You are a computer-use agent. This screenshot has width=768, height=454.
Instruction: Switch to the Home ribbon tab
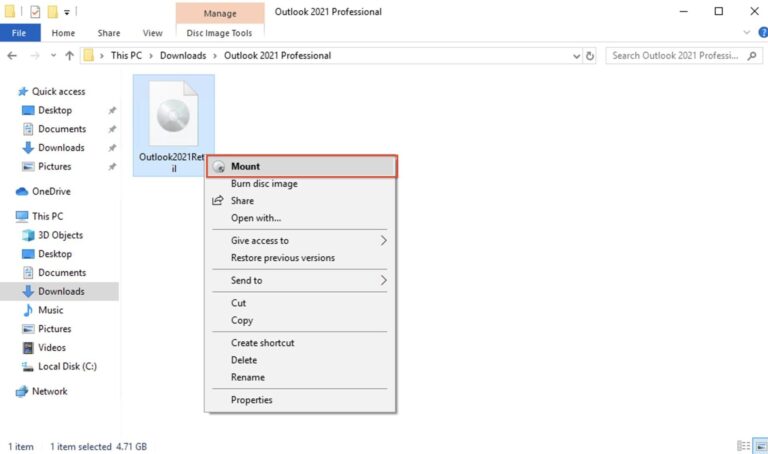pyautogui.click(x=63, y=33)
